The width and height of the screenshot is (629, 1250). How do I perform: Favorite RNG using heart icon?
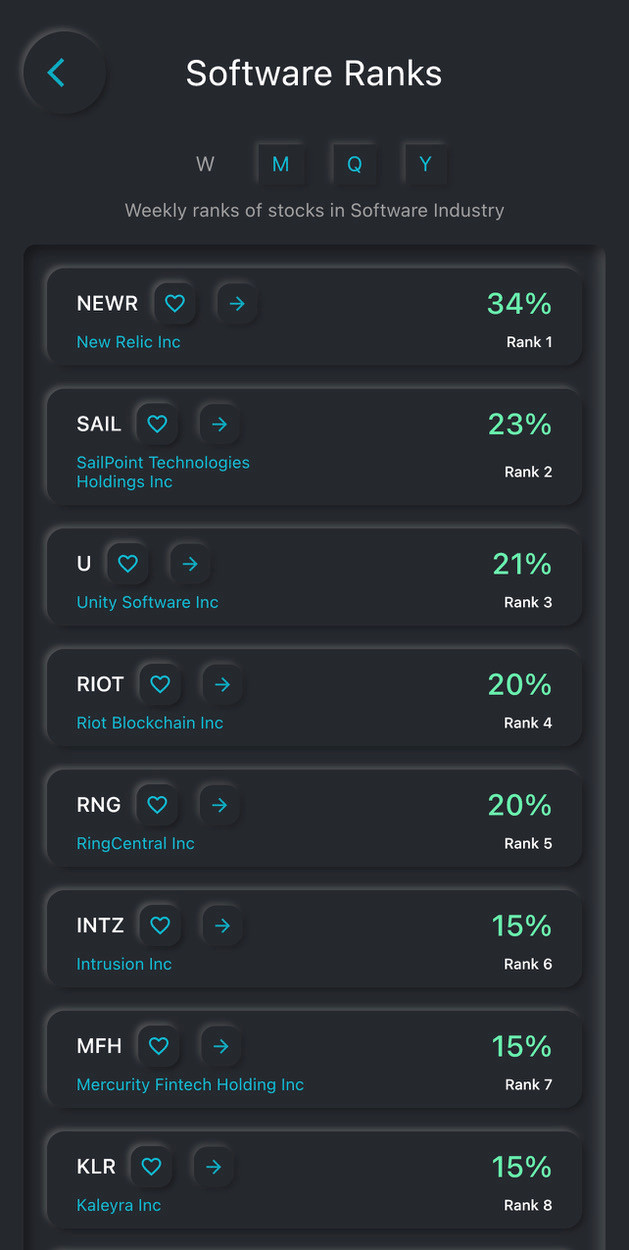tap(157, 805)
